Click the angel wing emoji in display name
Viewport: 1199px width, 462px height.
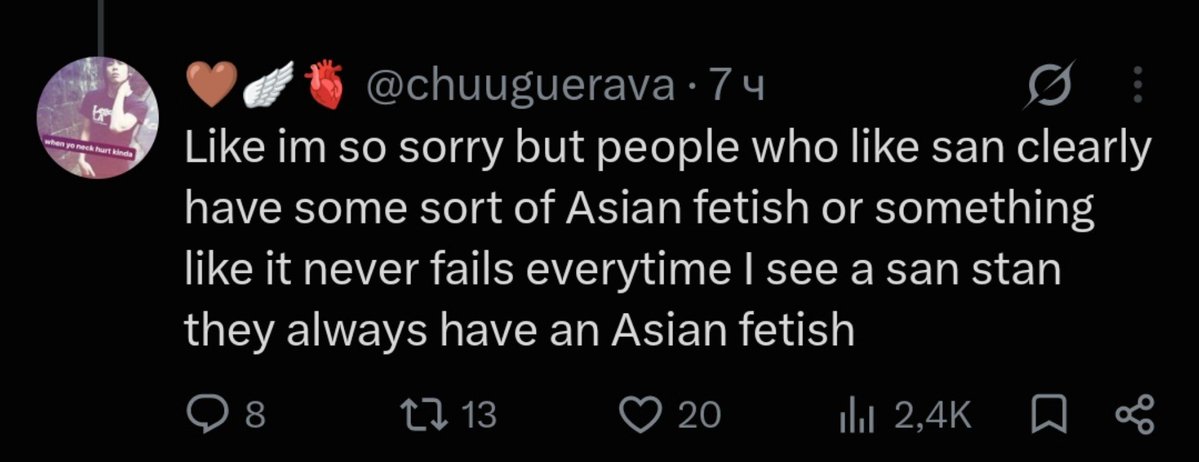tap(268, 84)
